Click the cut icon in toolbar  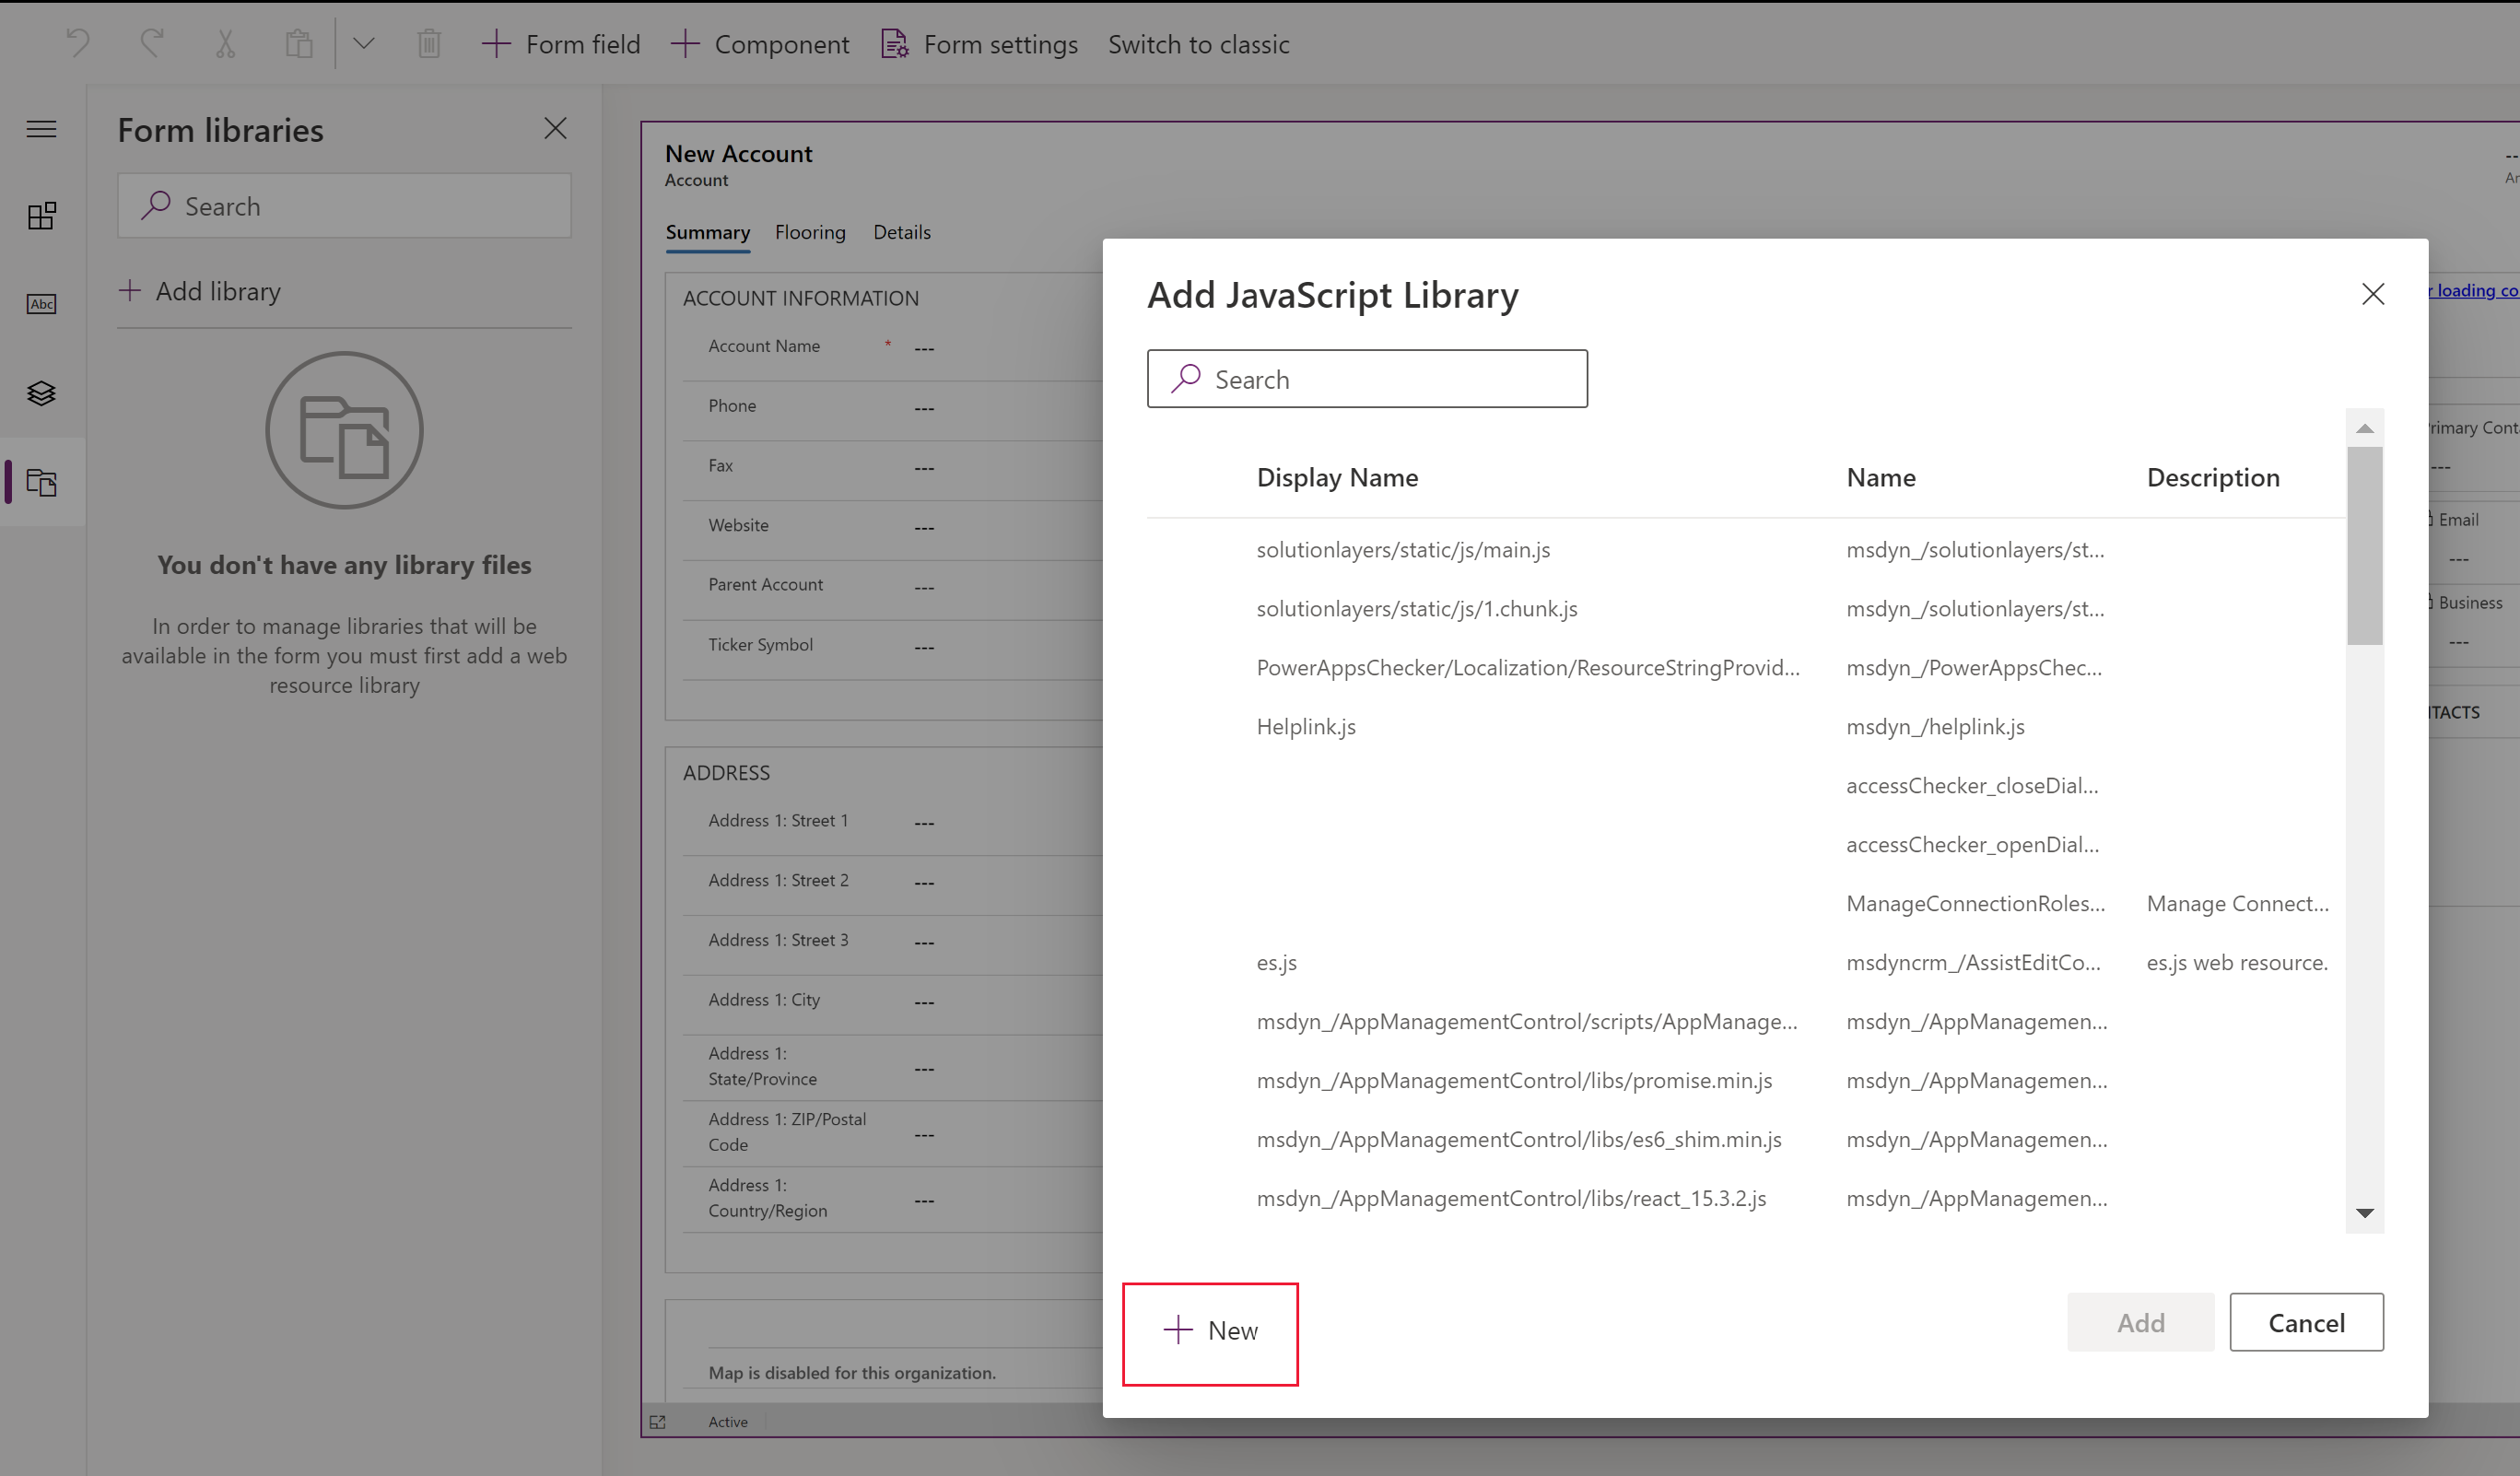click(x=225, y=42)
